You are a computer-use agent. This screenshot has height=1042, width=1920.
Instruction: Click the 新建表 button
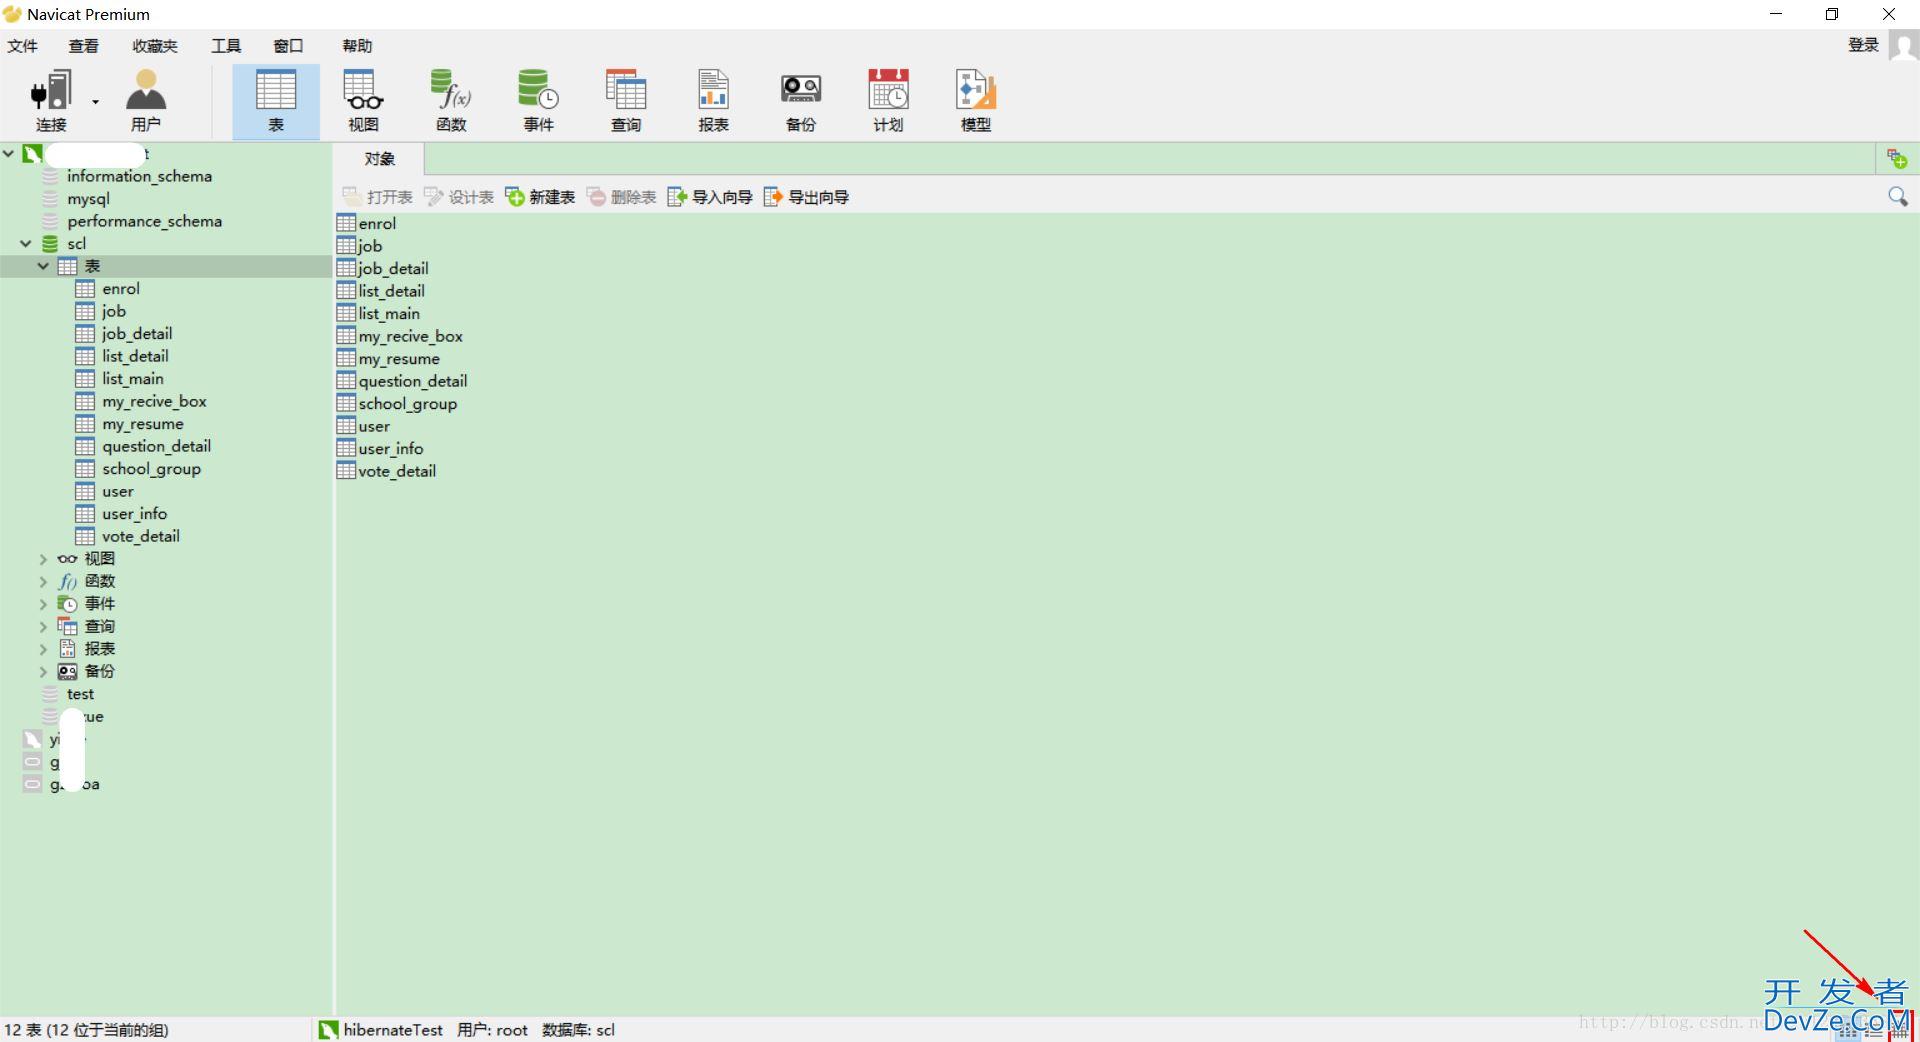[540, 197]
